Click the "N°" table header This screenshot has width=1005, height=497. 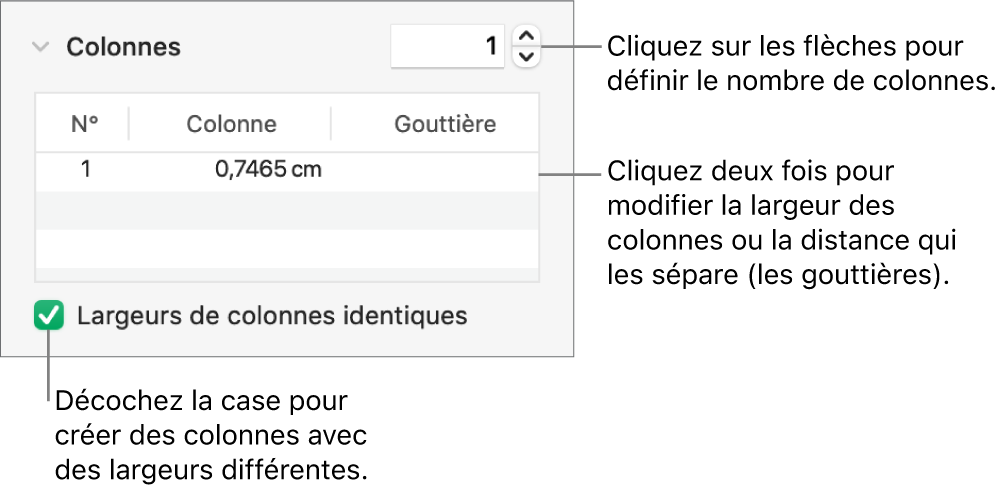[x=84, y=124]
